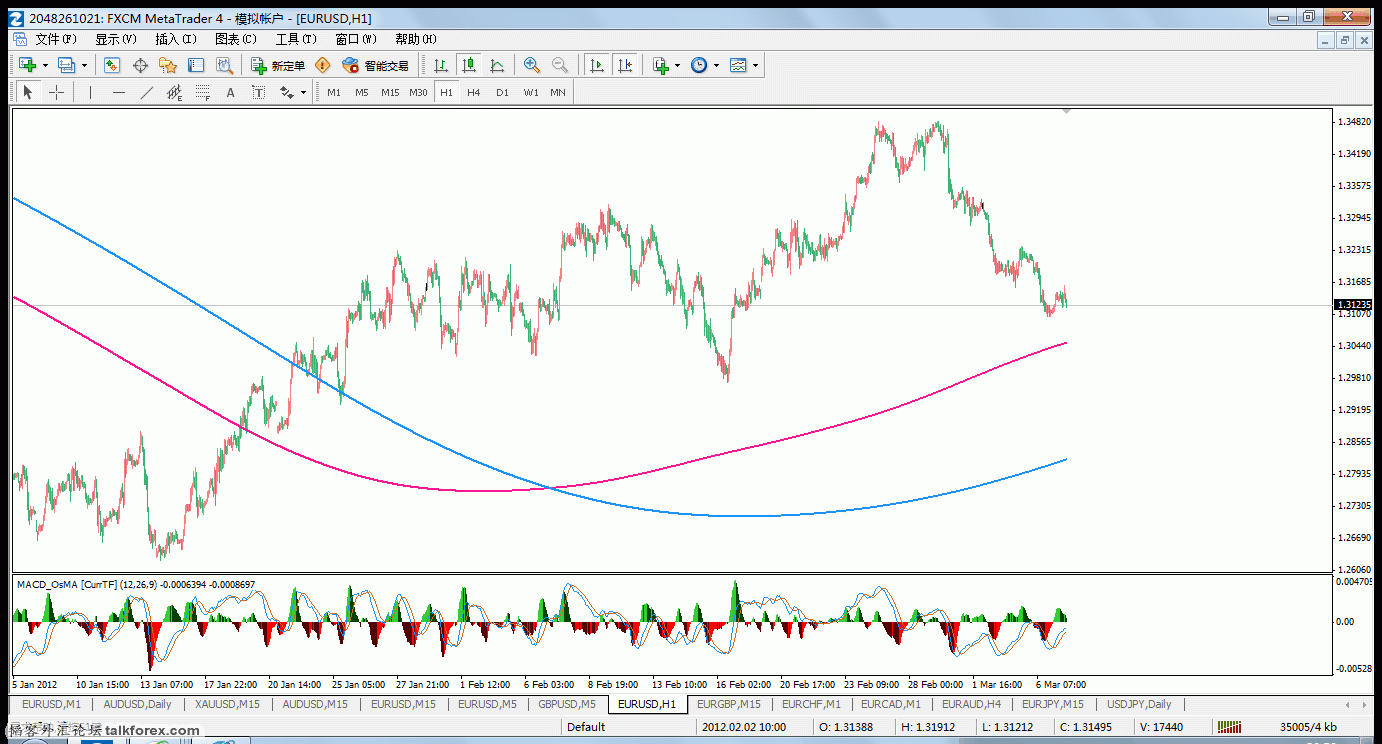Open the 工具(T) menu
The width and height of the screenshot is (1382, 744).
[296, 39]
